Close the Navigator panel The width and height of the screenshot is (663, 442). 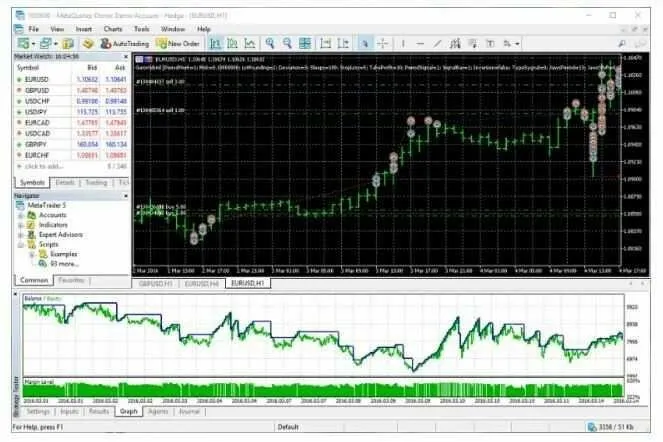(126, 196)
